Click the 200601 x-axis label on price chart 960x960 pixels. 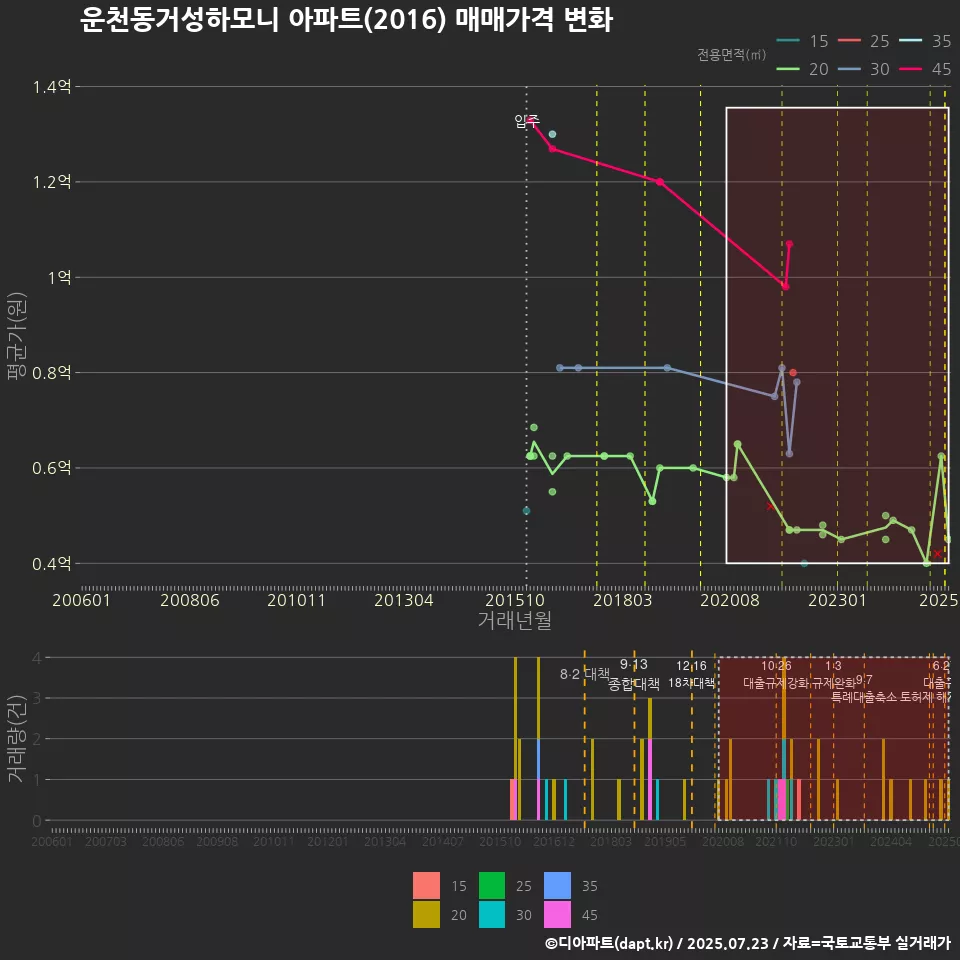81,600
